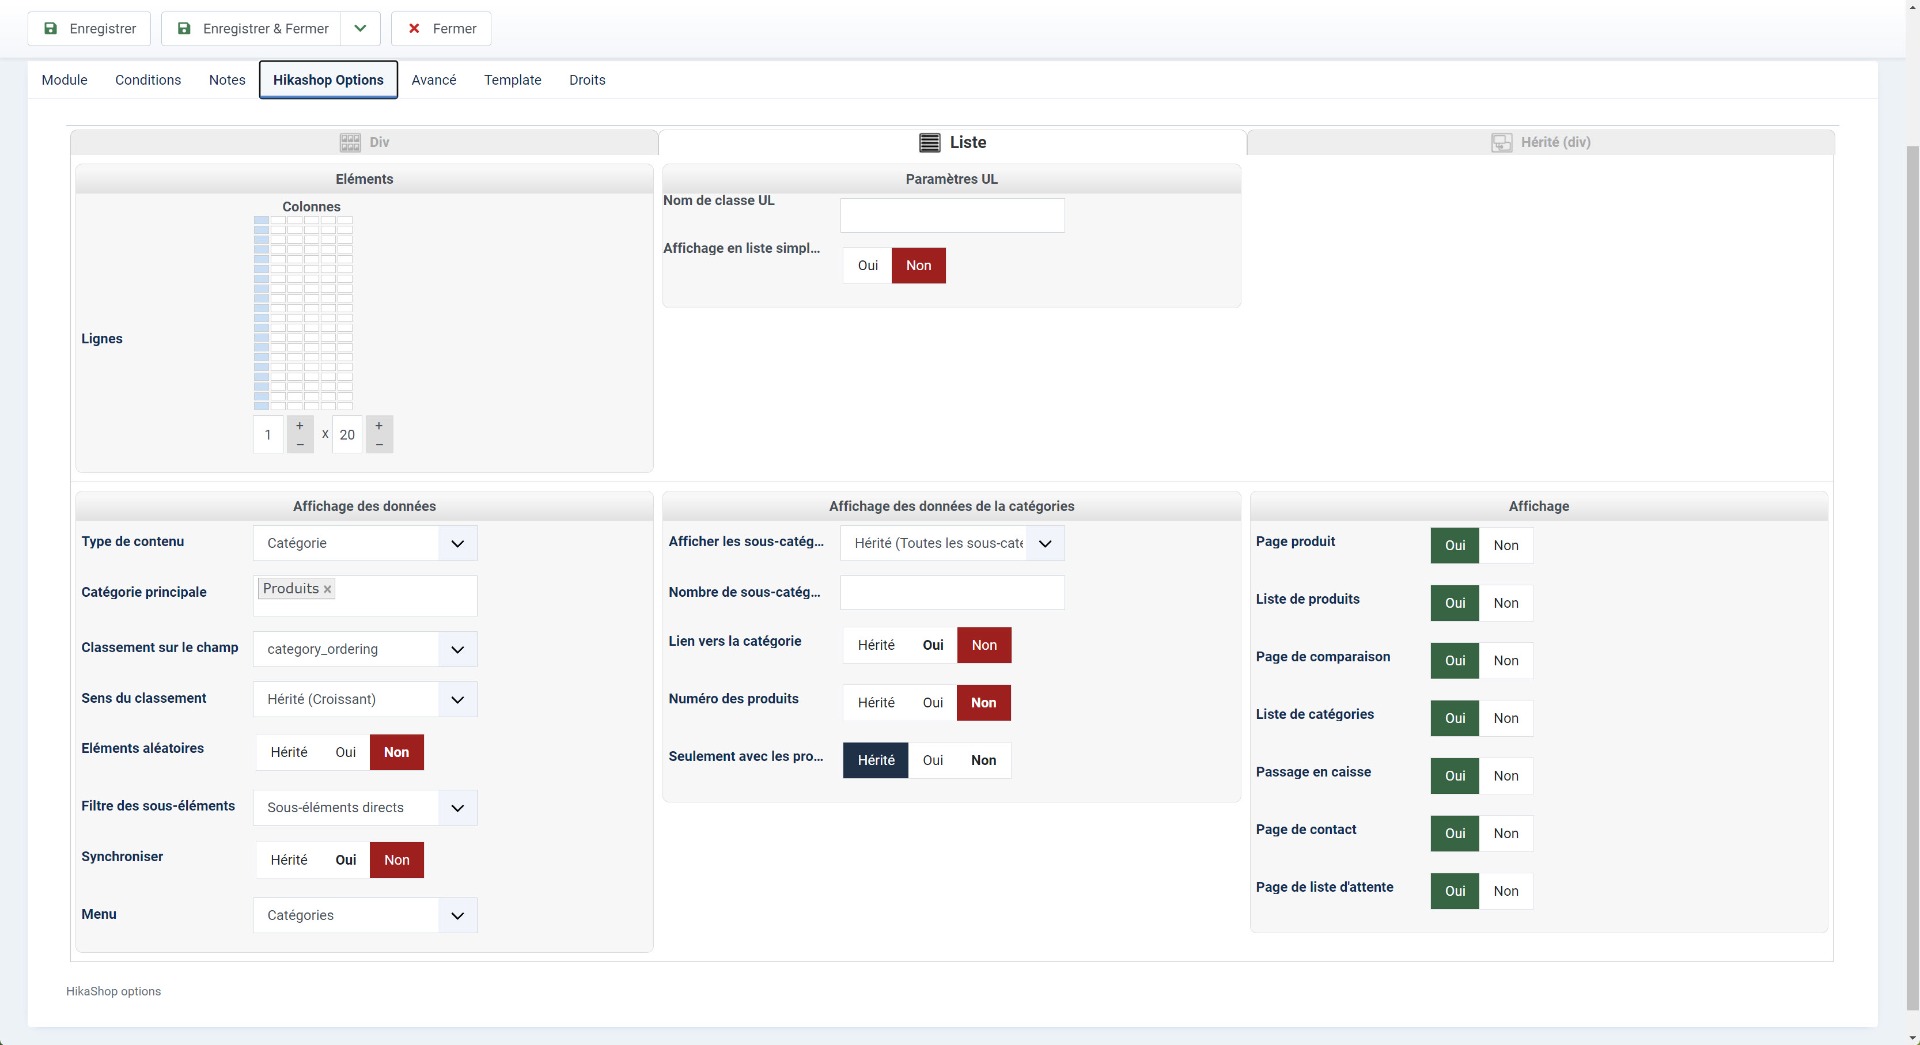1920x1045 pixels.
Task: Open the Droits tab
Action: [x=587, y=80]
